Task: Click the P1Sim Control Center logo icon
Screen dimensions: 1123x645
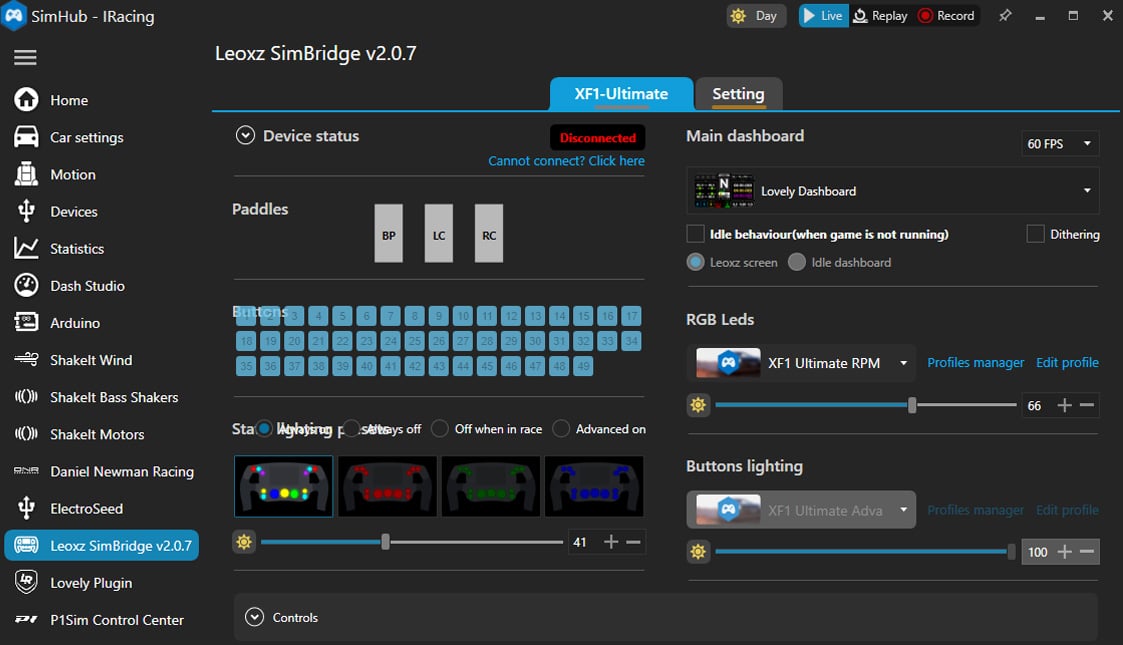Action: click(26, 619)
